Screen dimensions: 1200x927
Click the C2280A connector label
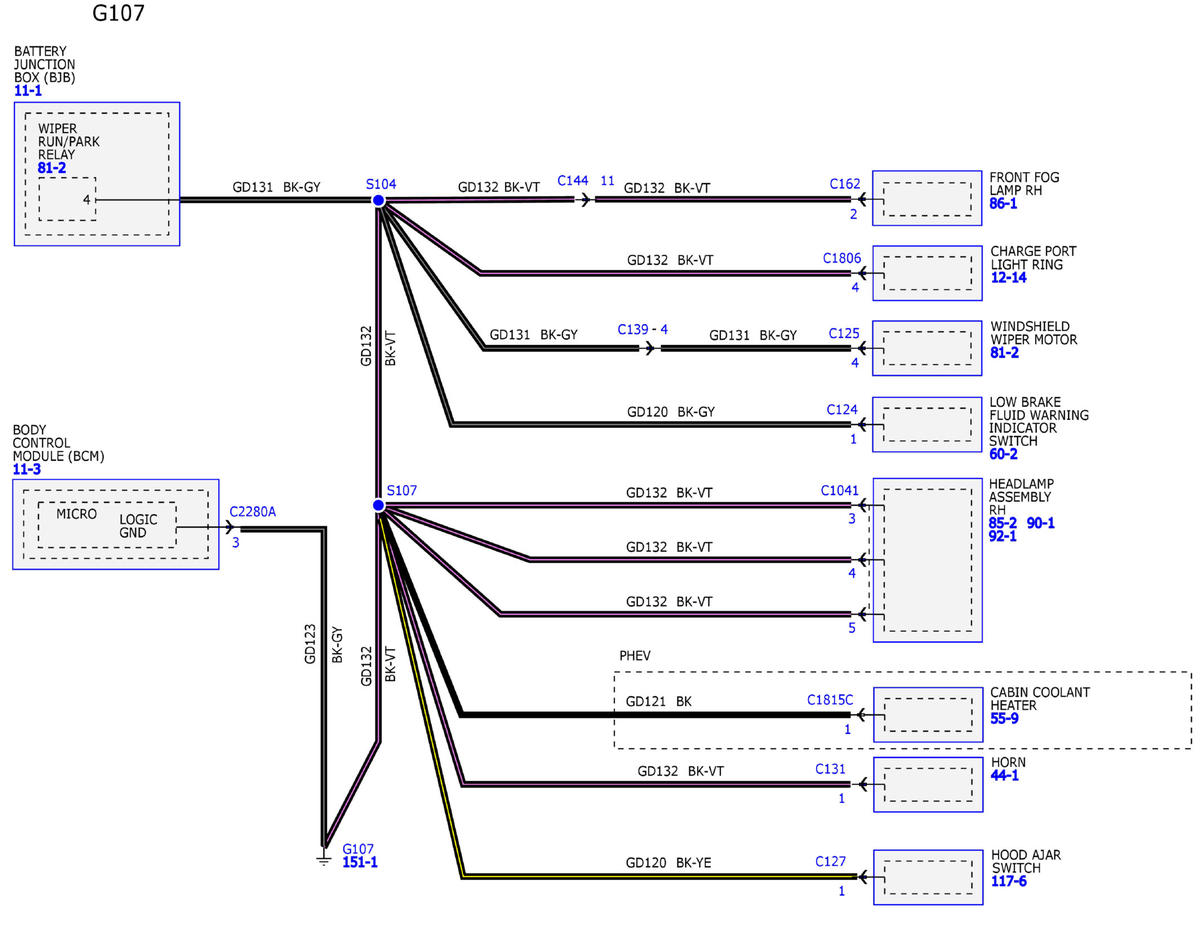point(252,511)
